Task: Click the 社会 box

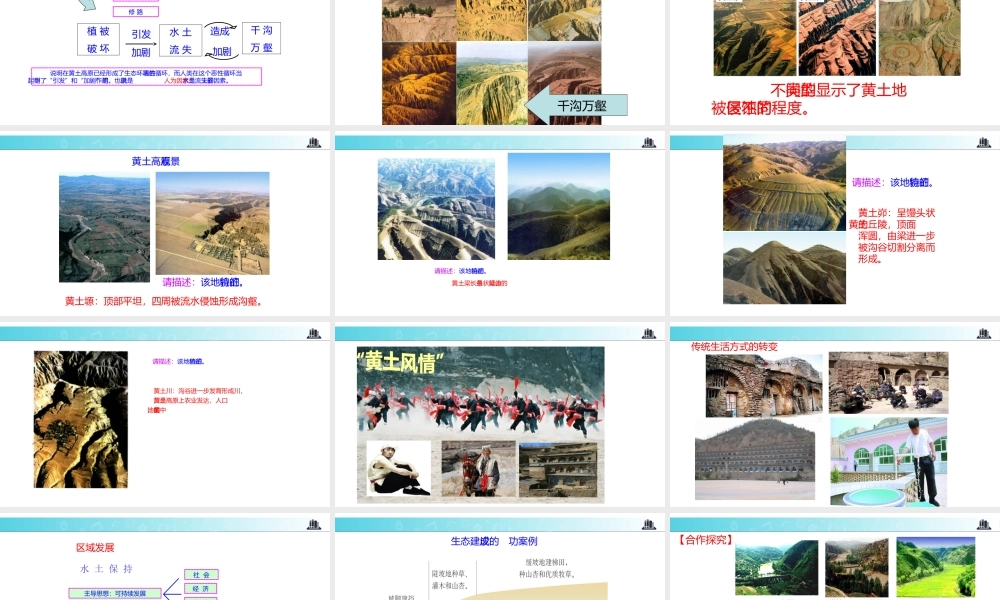Action: pos(201,574)
